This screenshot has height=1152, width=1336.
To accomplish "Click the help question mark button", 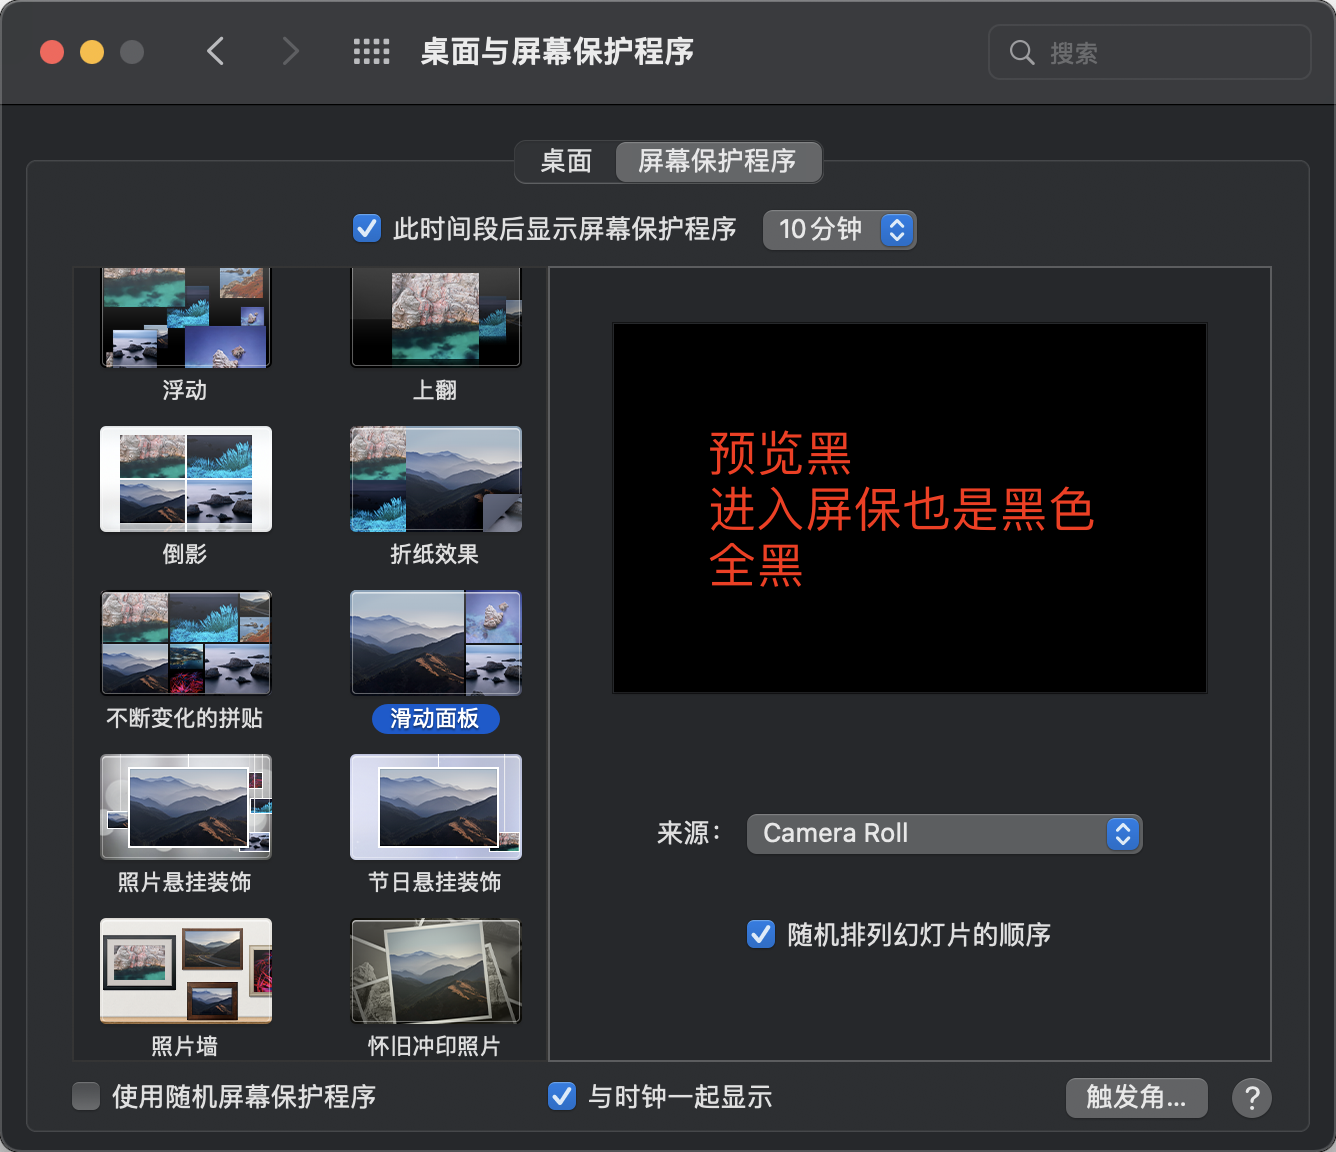I will pos(1251,1098).
